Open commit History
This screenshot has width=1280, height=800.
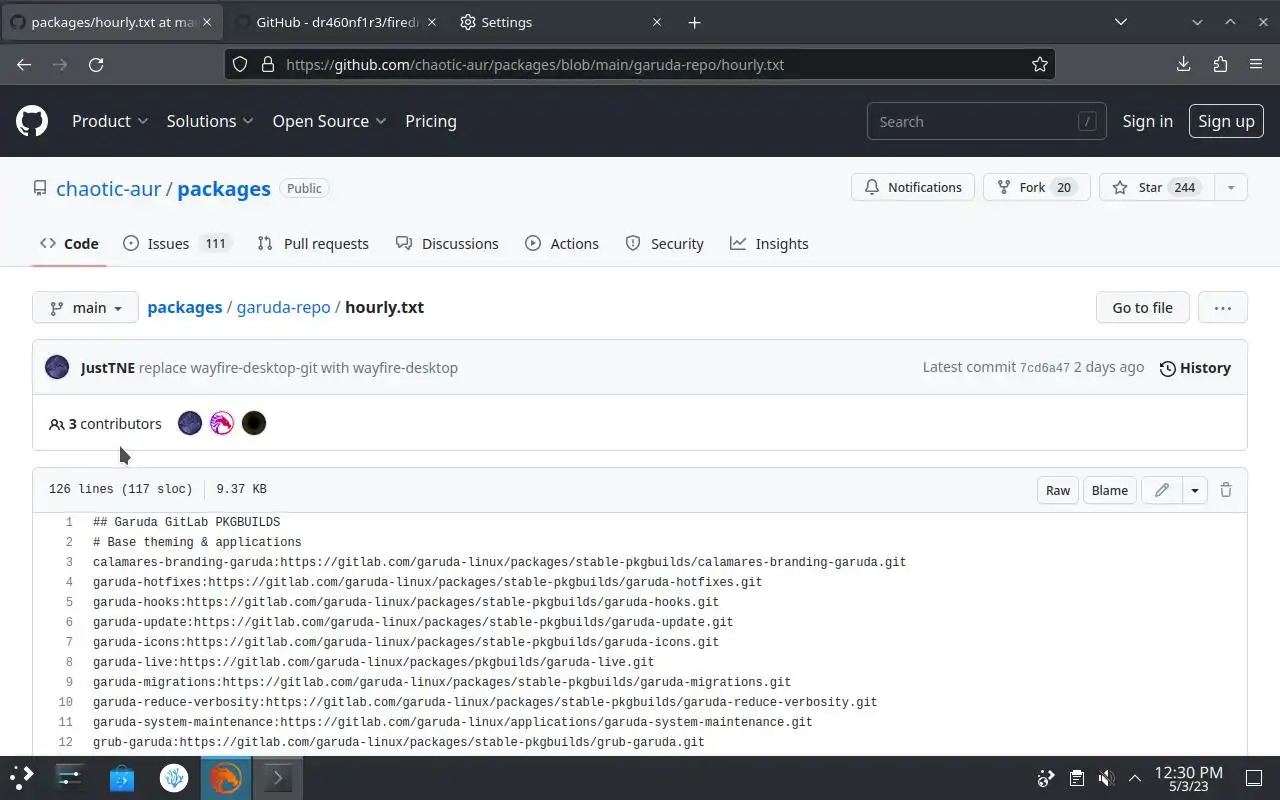(1195, 368)
